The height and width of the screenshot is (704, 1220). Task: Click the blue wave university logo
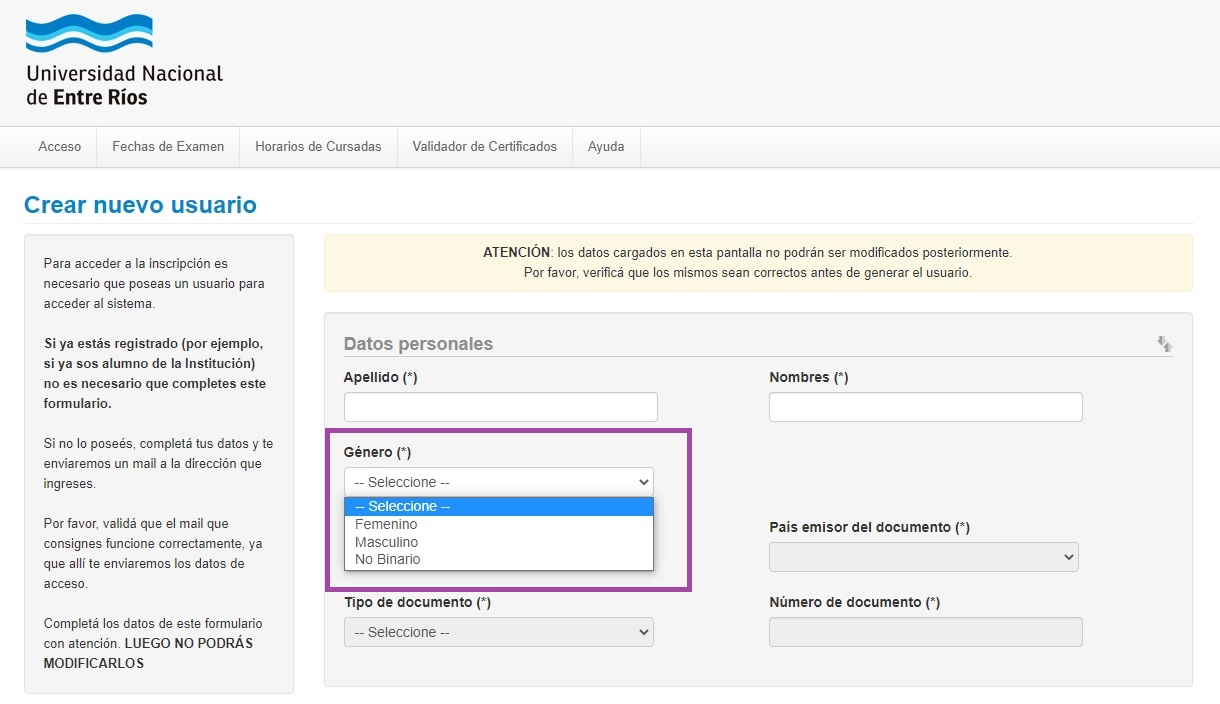click(x=88, y=34)
